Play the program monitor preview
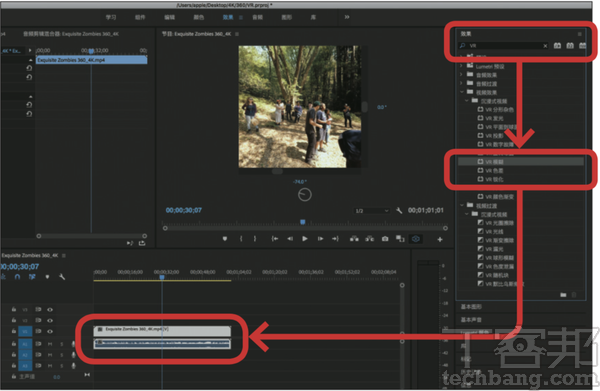Image resolution: width=600 pixels, height=391 pixels. pyautogui.click(x=305, y=239)
